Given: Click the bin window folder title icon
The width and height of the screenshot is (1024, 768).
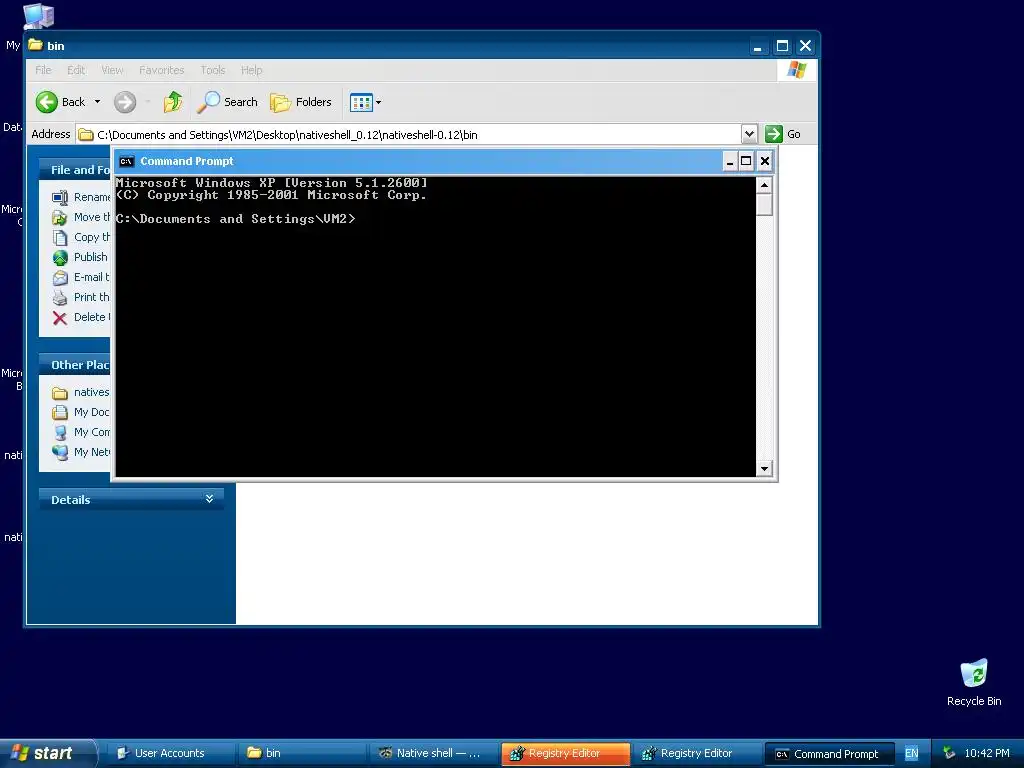Looking at the screenshot, I should pos(36,45).
